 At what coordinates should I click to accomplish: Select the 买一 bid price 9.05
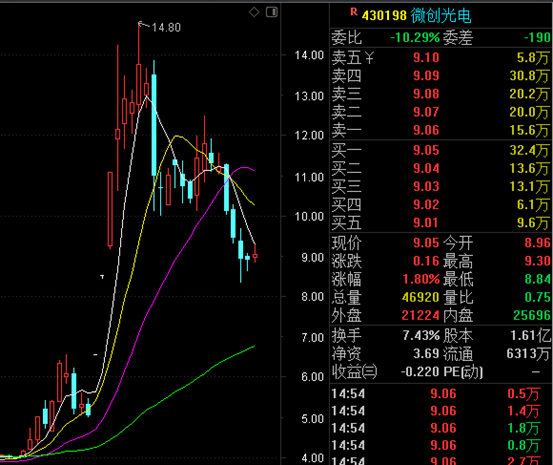[426, 150]
